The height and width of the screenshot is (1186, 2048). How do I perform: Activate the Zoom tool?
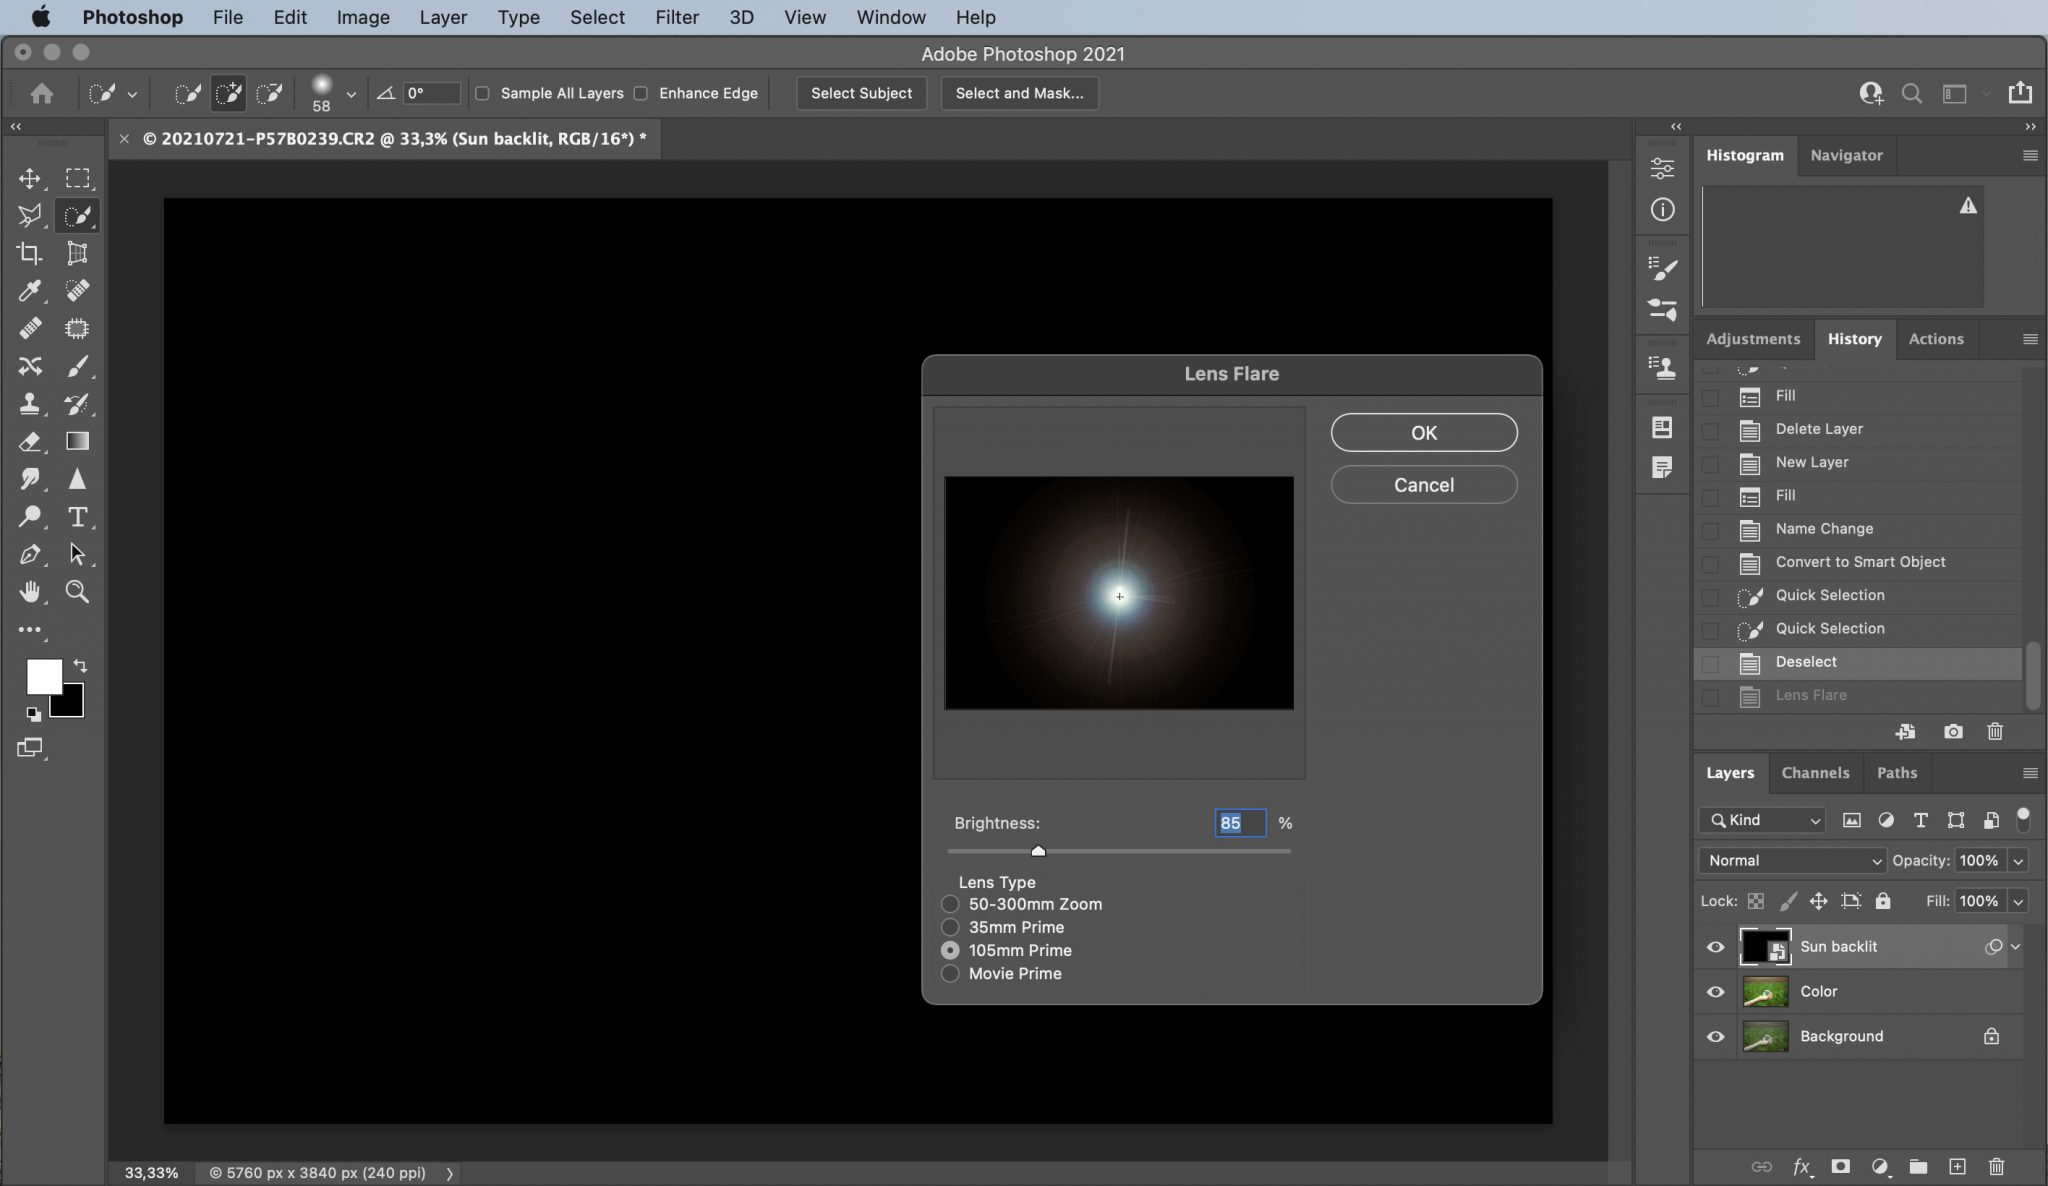click(x=76, y=591)
